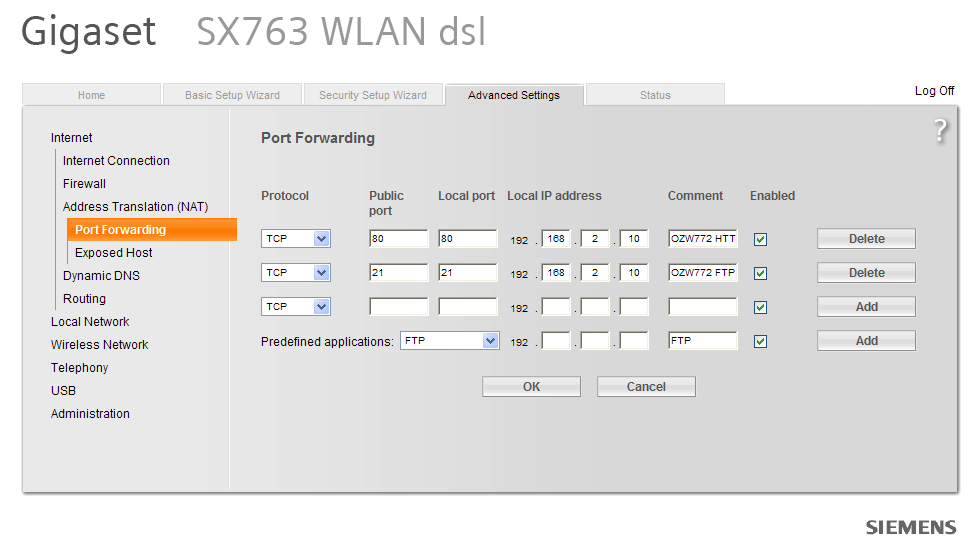Click the FTP comment field for predefined application
Image resolution: width=974 pixels, height=546 pixels.
click(703, 340)
